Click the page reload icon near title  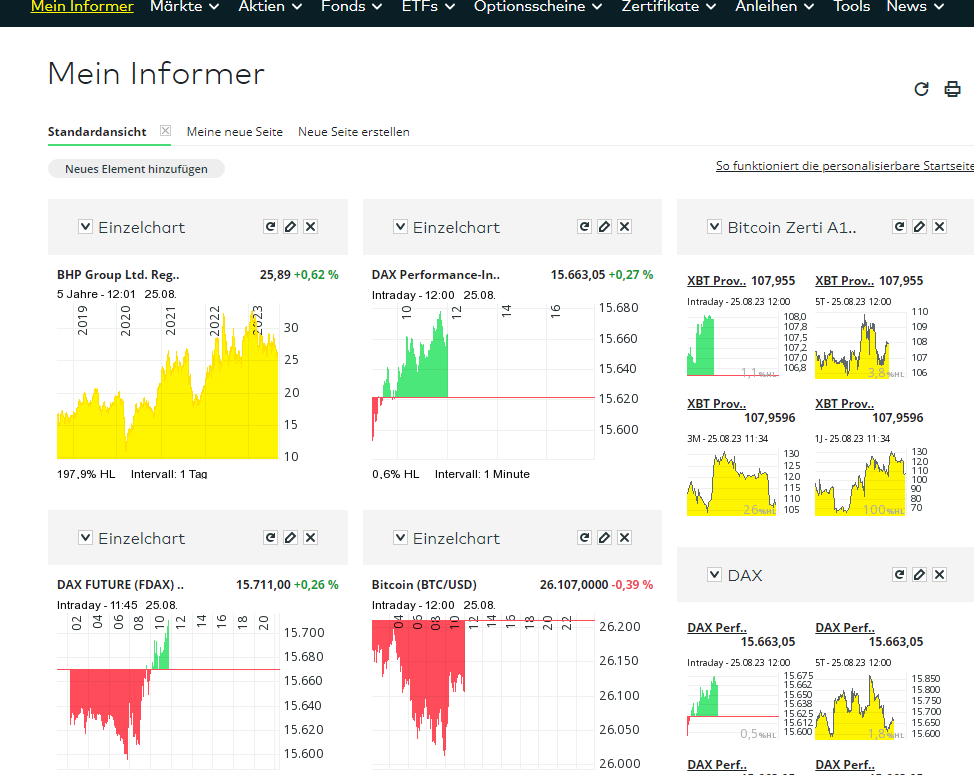(x=922, y=89)
